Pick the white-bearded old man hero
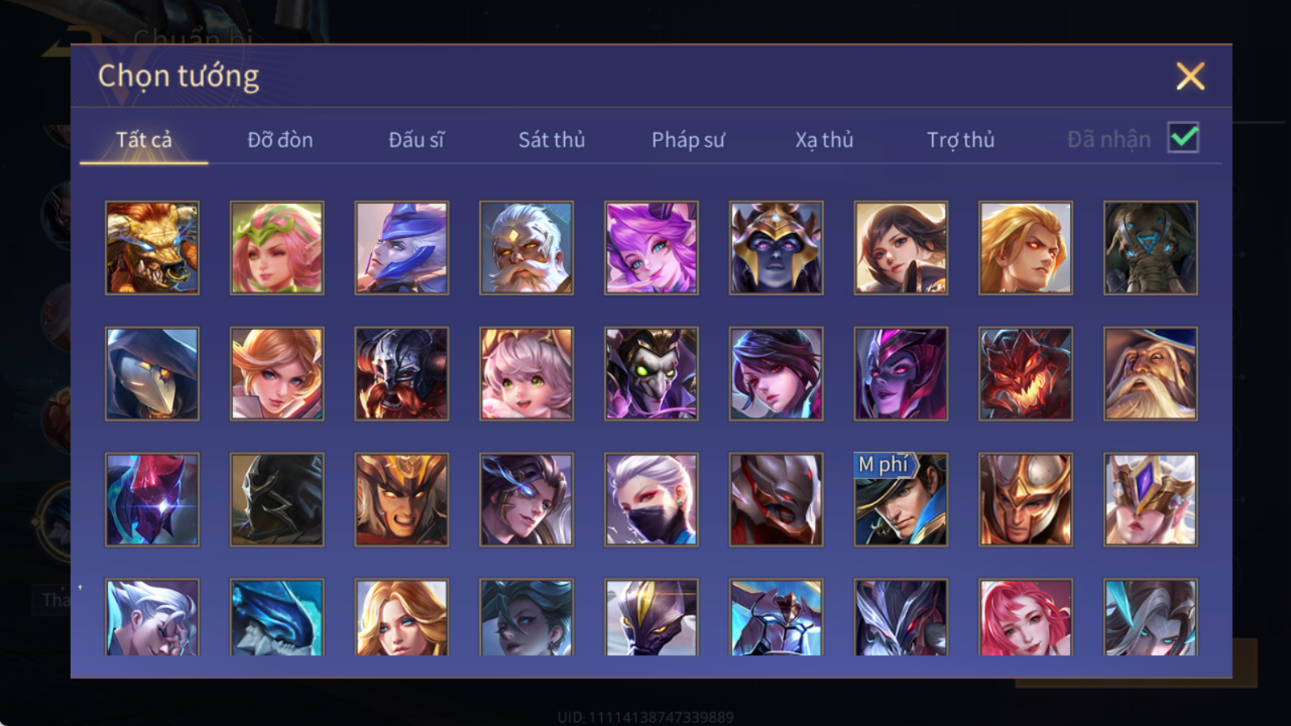The height and width of the screenshot is (726, 1291). coord(526,248)
